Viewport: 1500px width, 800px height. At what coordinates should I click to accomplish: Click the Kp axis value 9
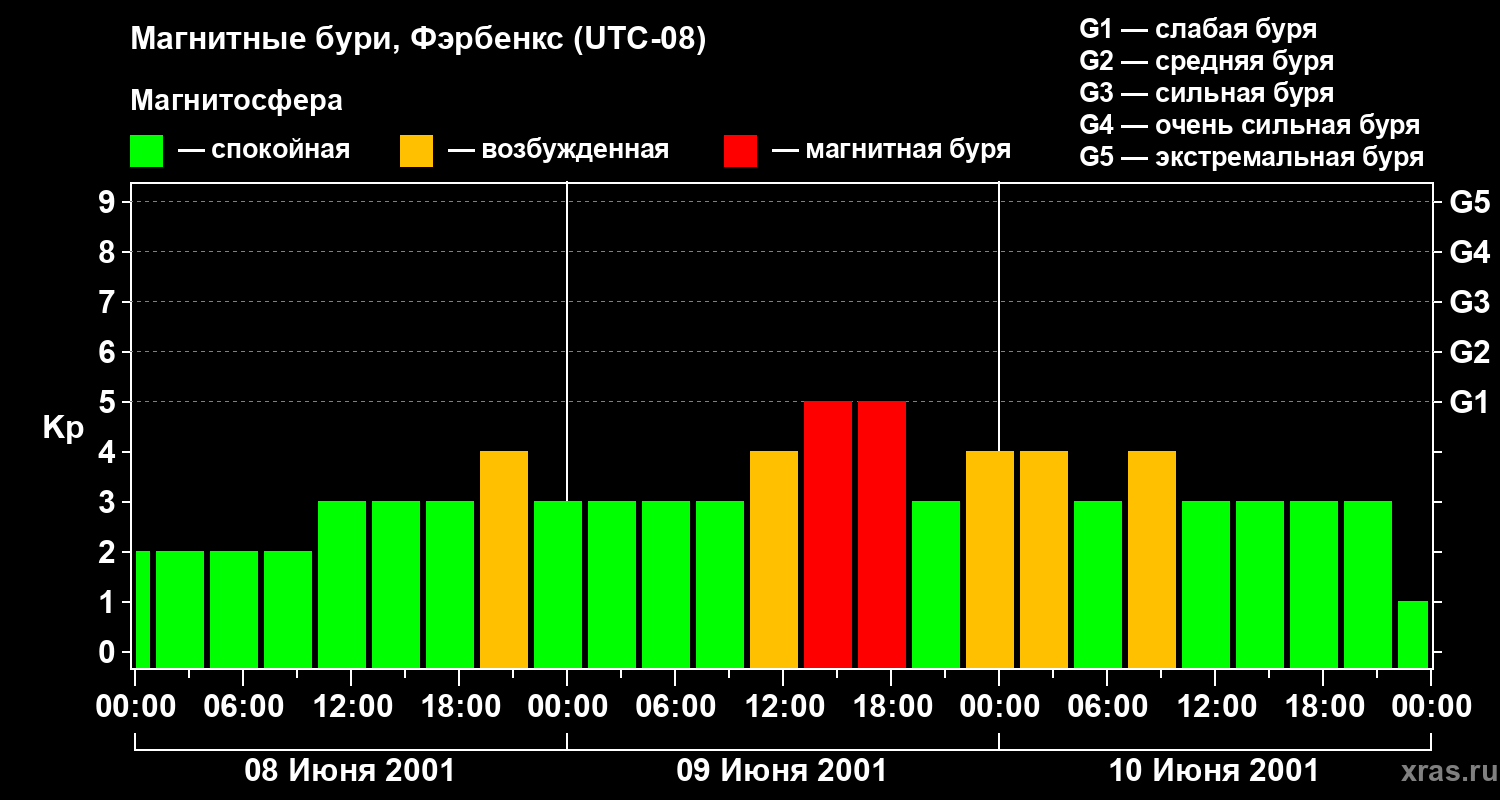click(109, 202)
